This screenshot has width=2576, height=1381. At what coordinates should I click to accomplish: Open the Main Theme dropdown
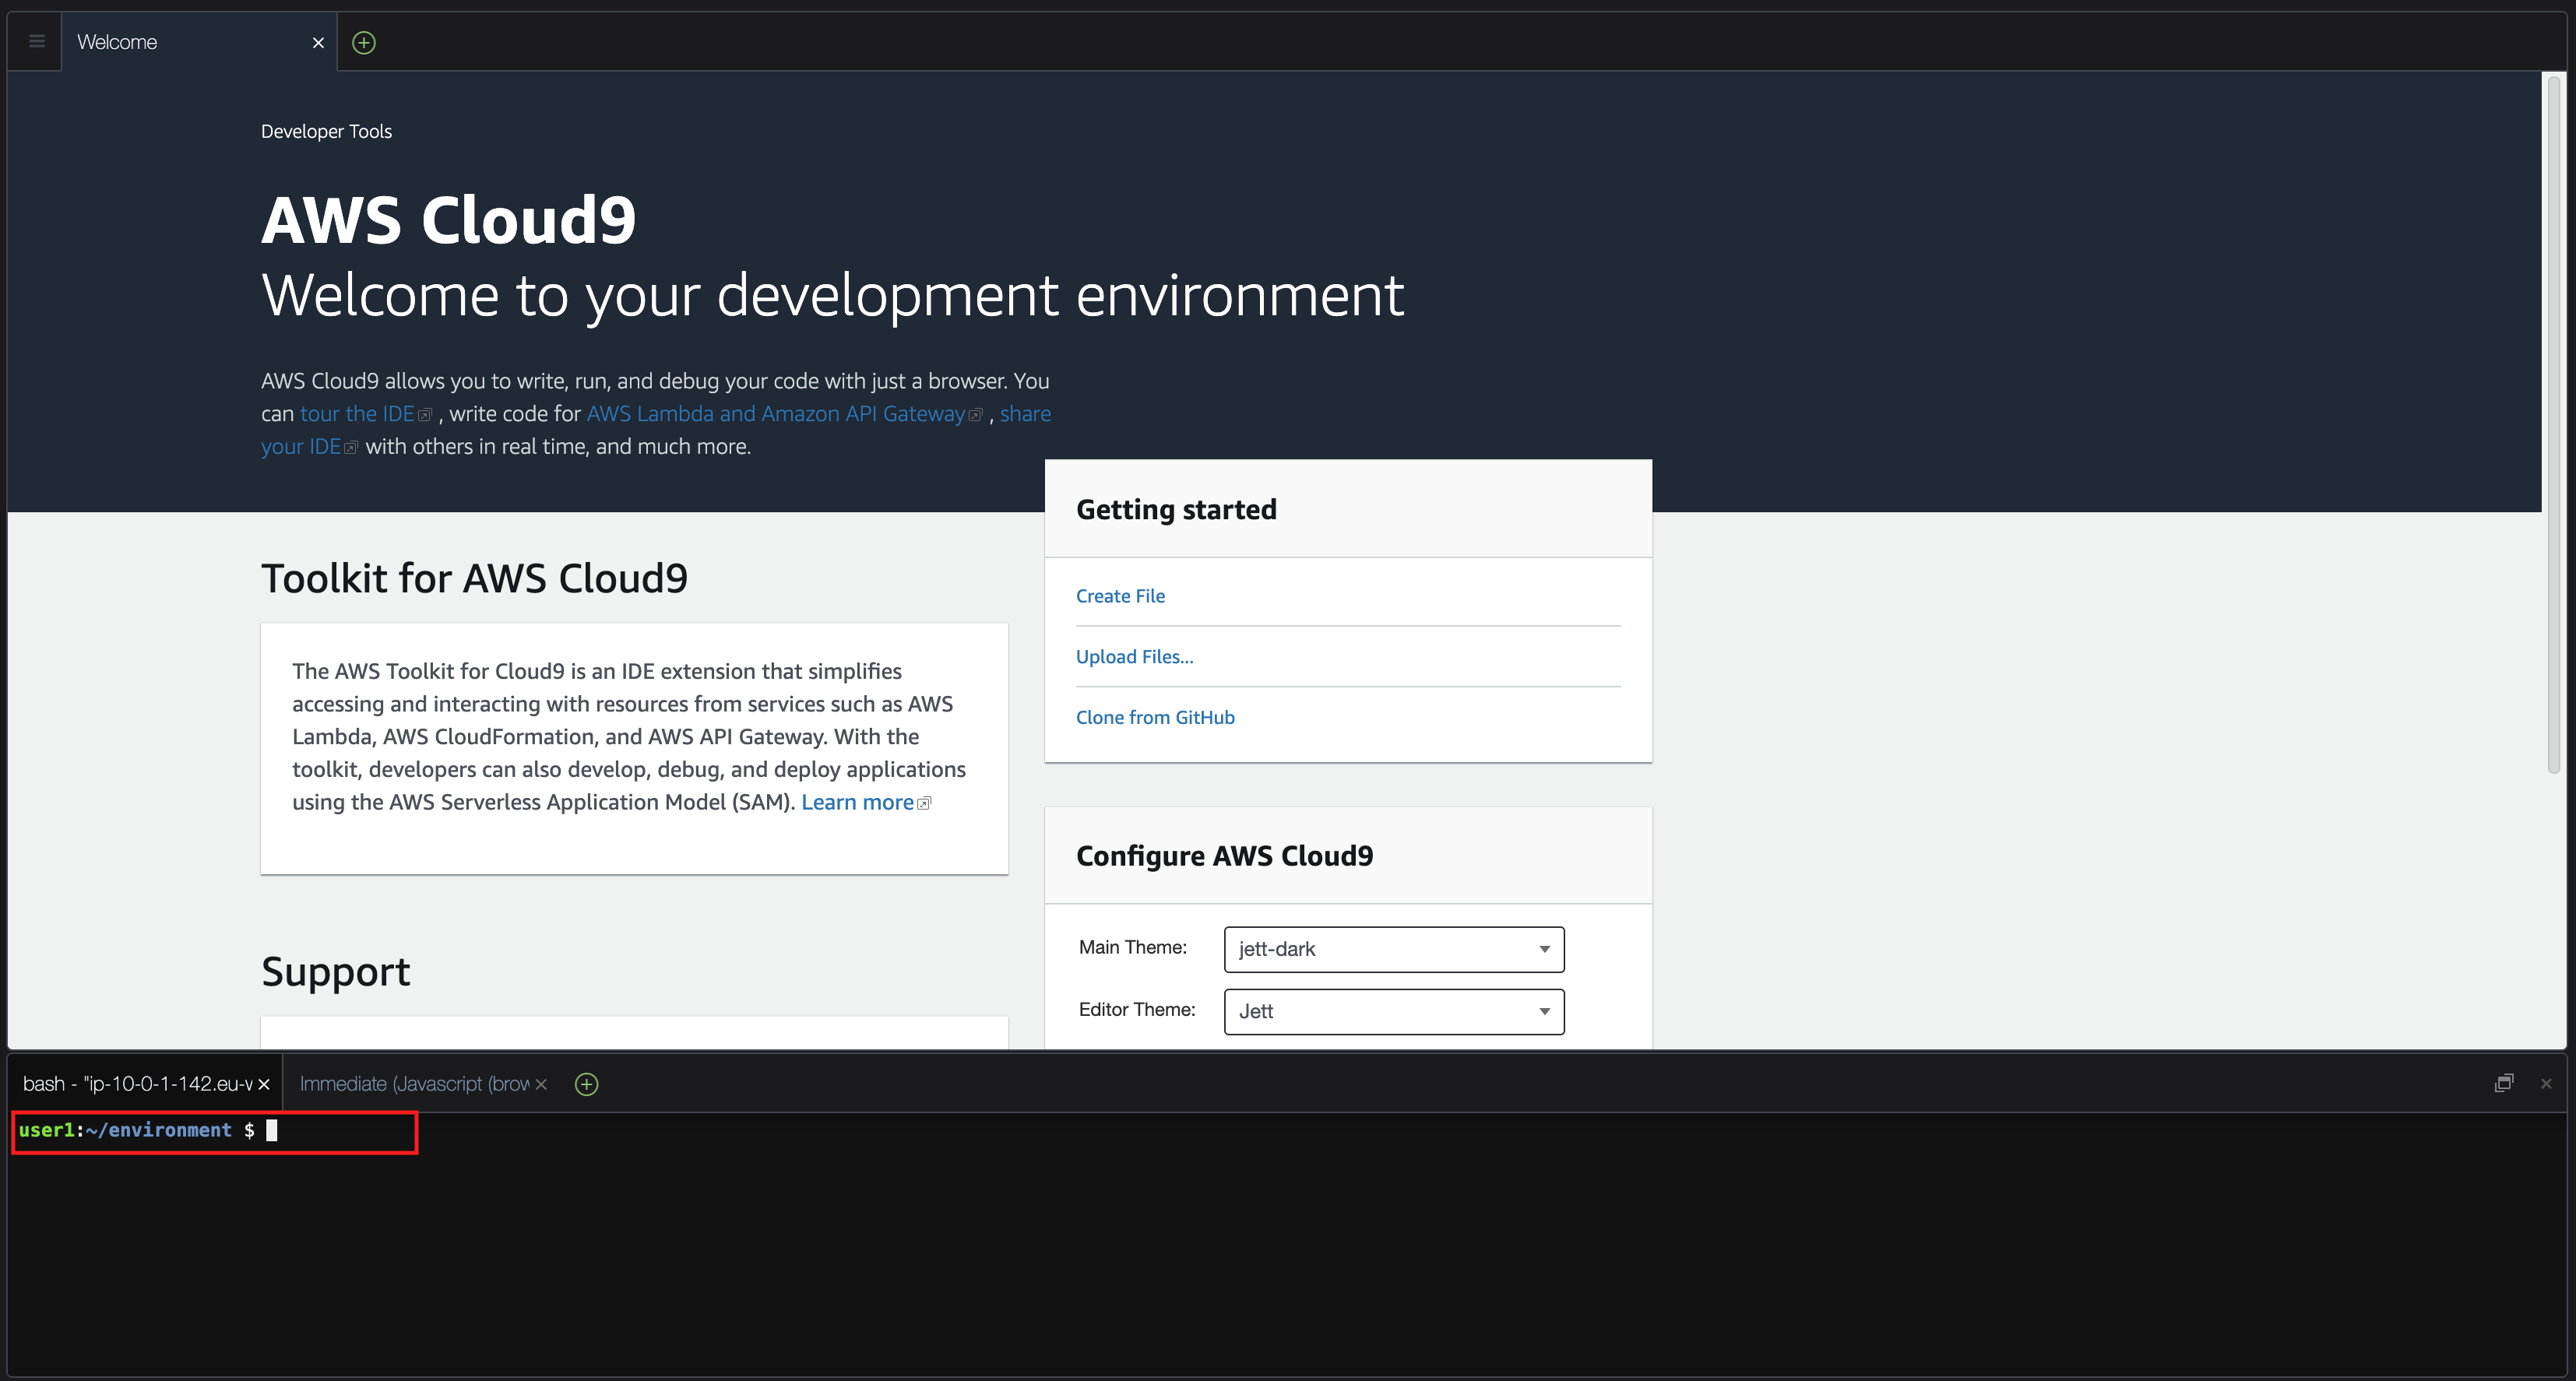(1393, 949)
